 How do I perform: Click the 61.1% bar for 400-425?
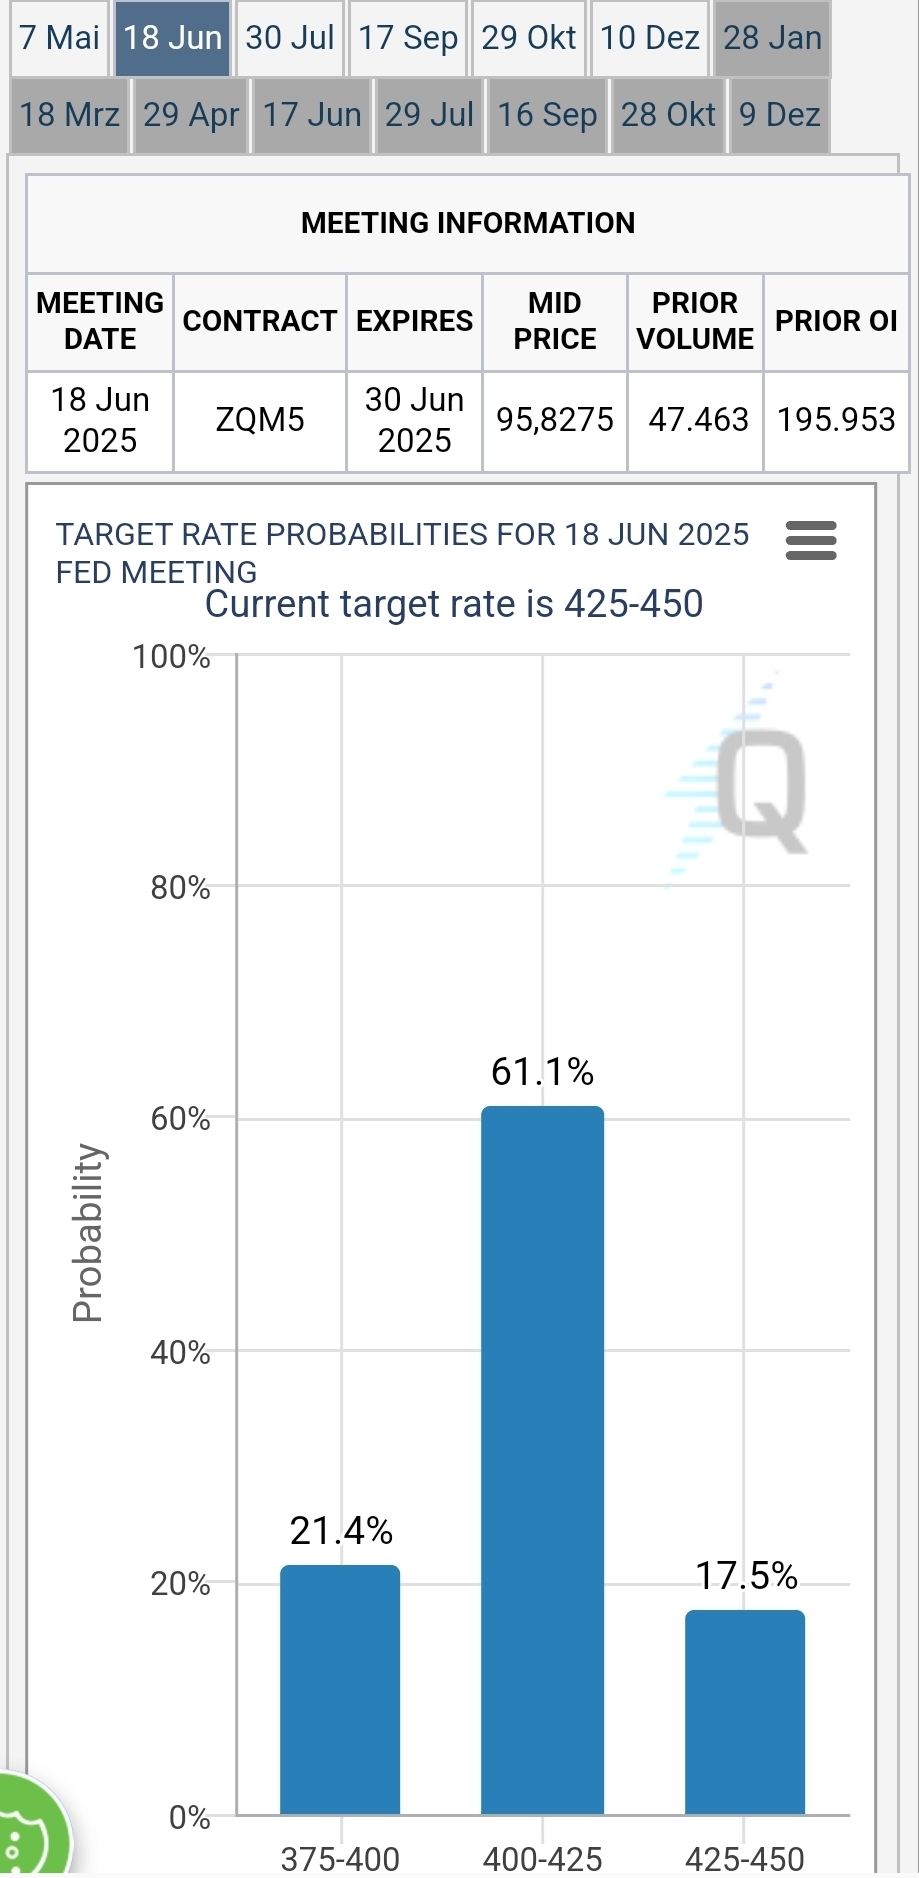tap(542, 1460)
